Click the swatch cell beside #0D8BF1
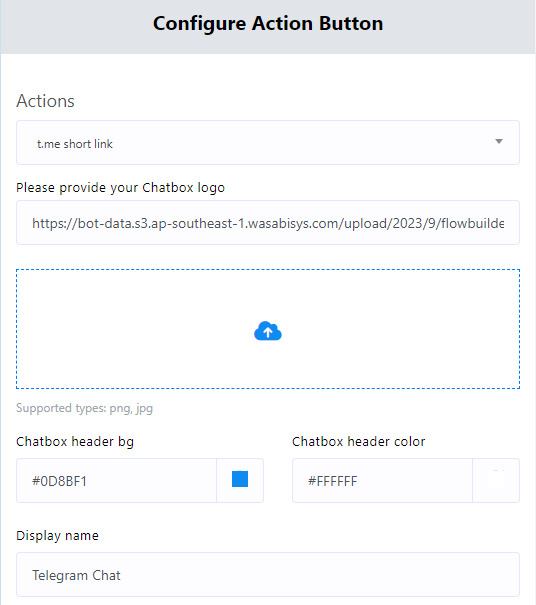Viewport: 536px width, 605px height. [240, 481]
